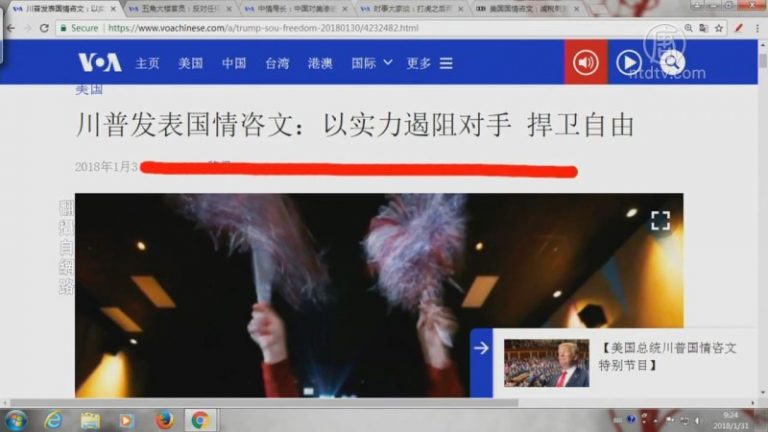Click the red live audio speaker button
The image size is (768, 432).
(x=586, y=62)
